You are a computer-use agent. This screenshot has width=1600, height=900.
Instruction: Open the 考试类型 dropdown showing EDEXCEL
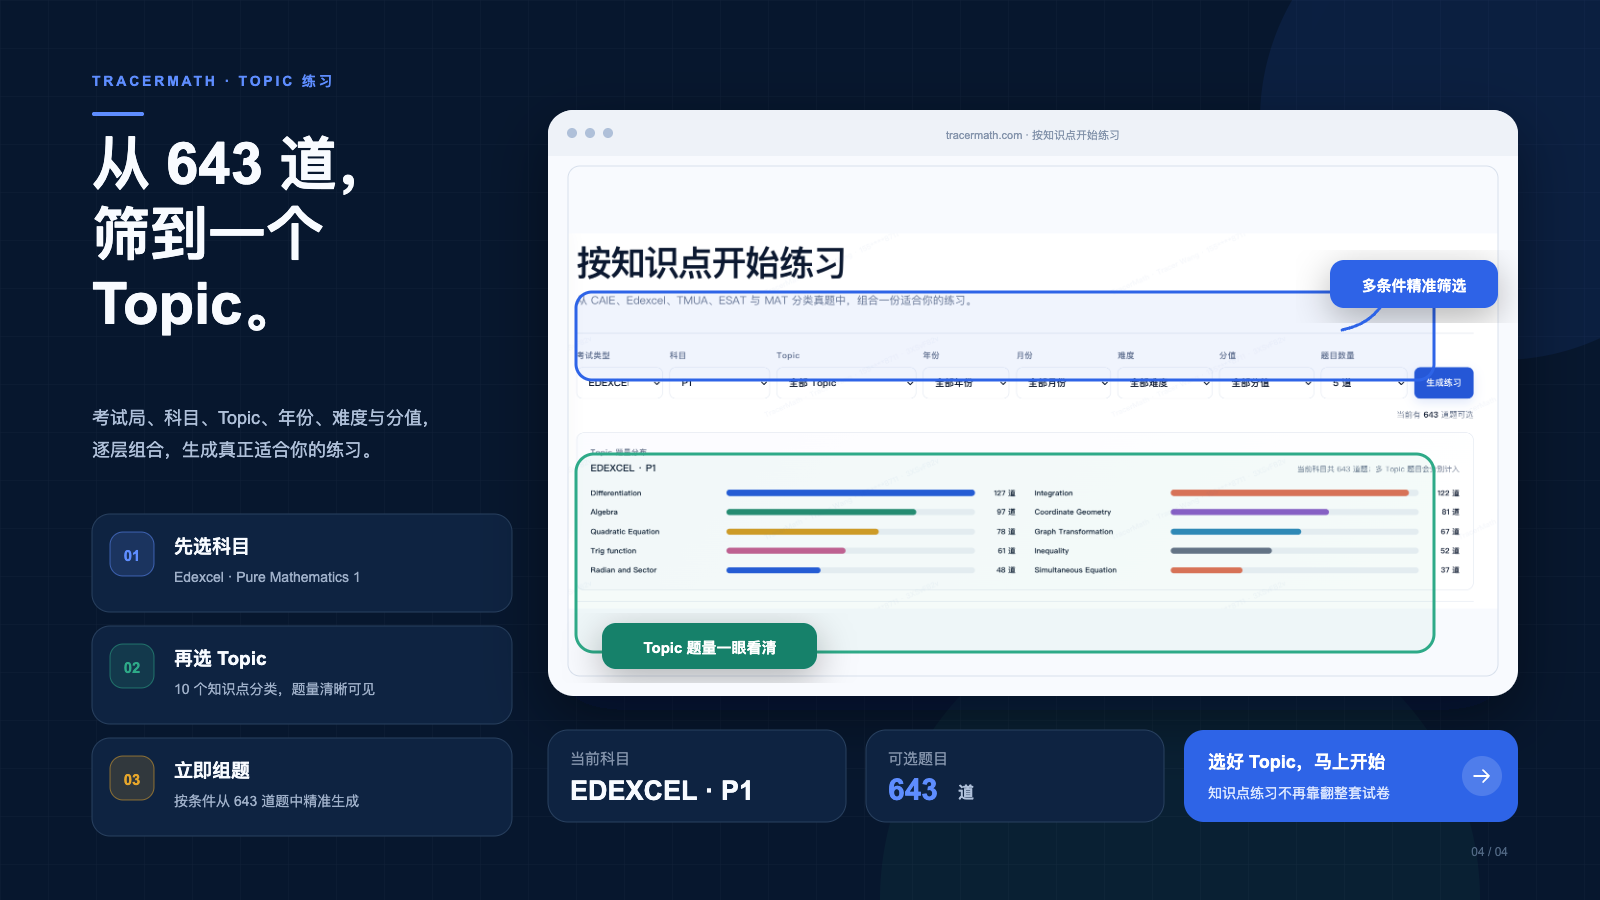pos(620,383)
